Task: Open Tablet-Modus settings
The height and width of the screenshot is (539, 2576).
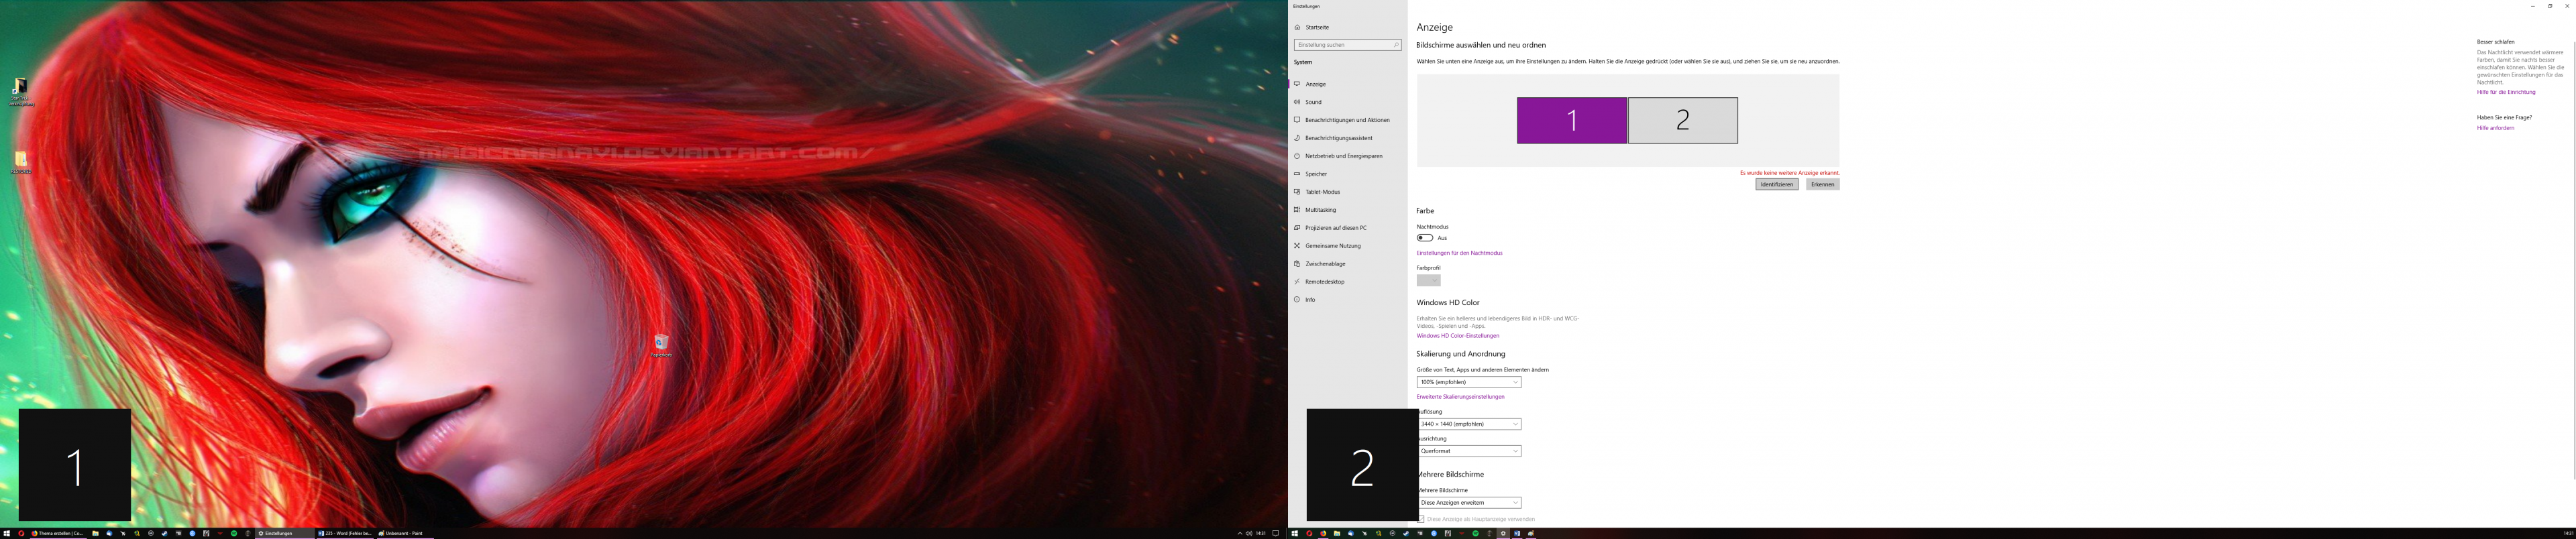Action: pyautogui.click(x=1347, y=192)
